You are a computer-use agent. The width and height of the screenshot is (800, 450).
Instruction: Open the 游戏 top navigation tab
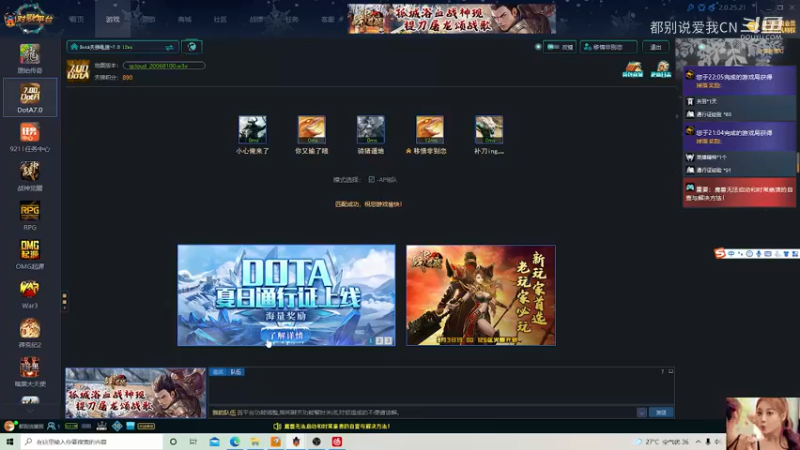click(x=113, y=19)
